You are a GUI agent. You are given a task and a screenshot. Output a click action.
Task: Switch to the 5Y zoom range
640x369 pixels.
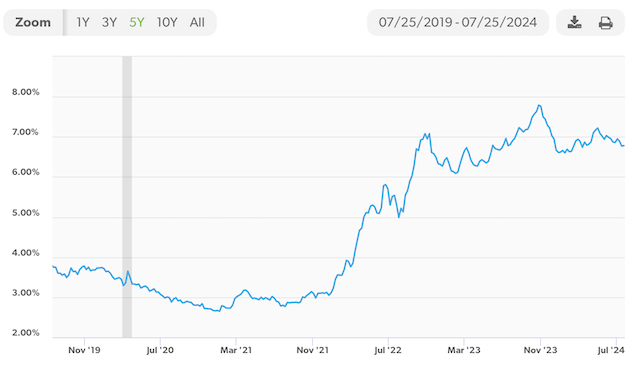pos(137,22)
